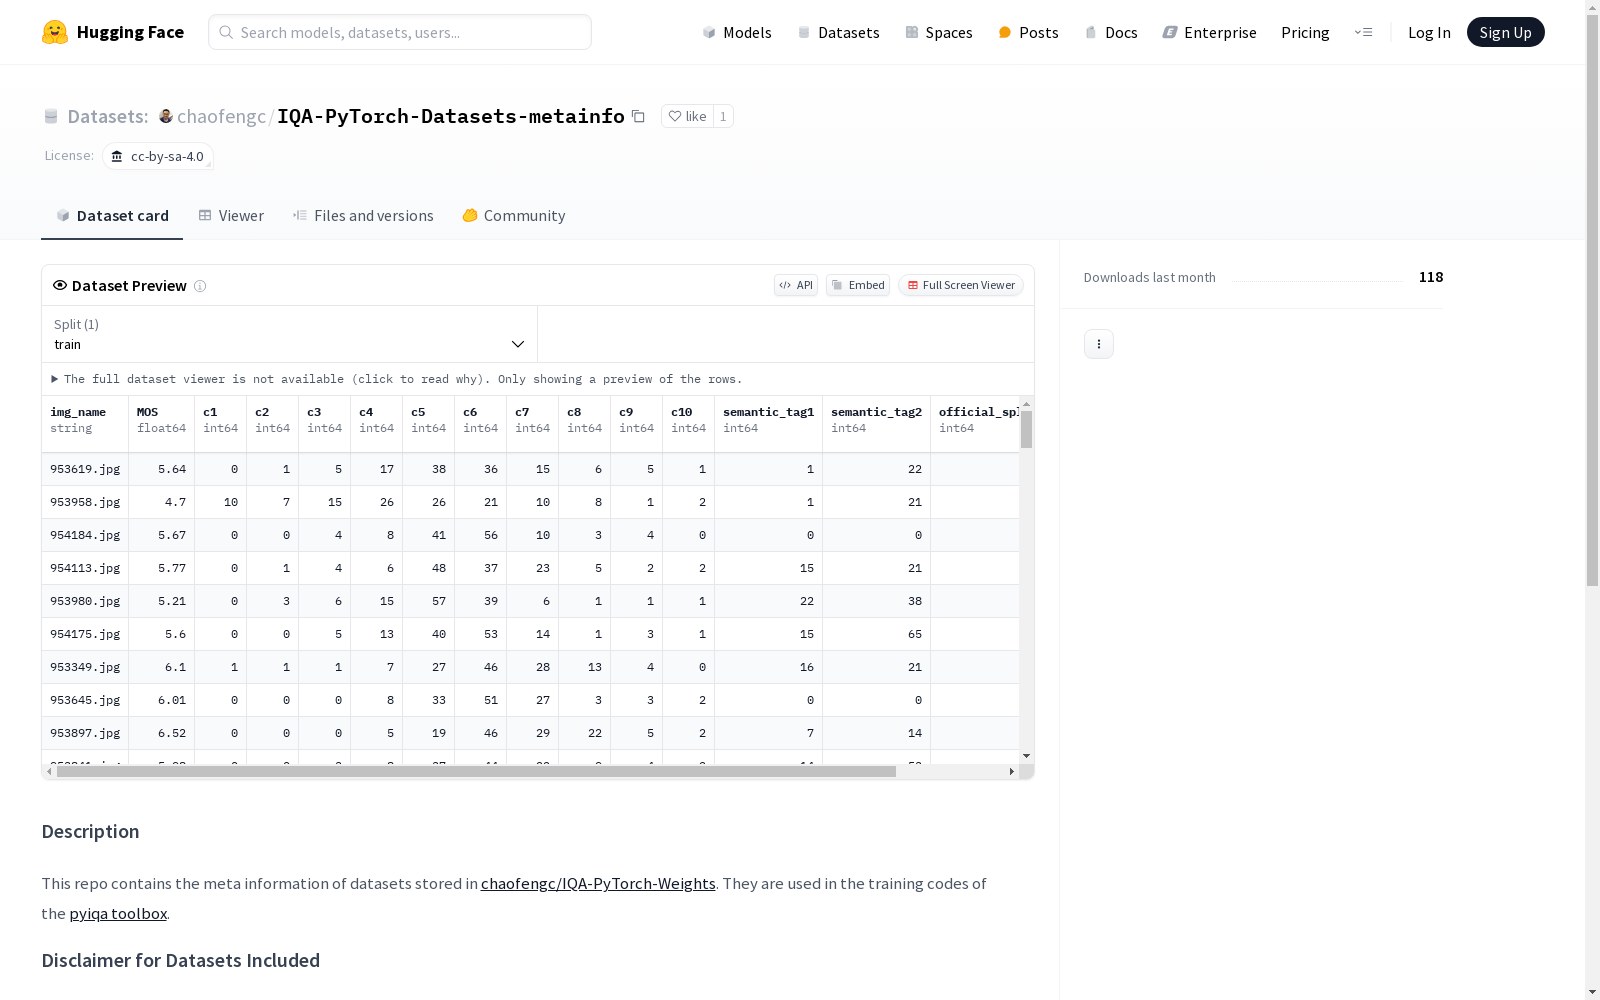This screenshot has width=1600, height=1000.
Task: Open the navigation overflow menu icon
Action: tap(1363, 32)
